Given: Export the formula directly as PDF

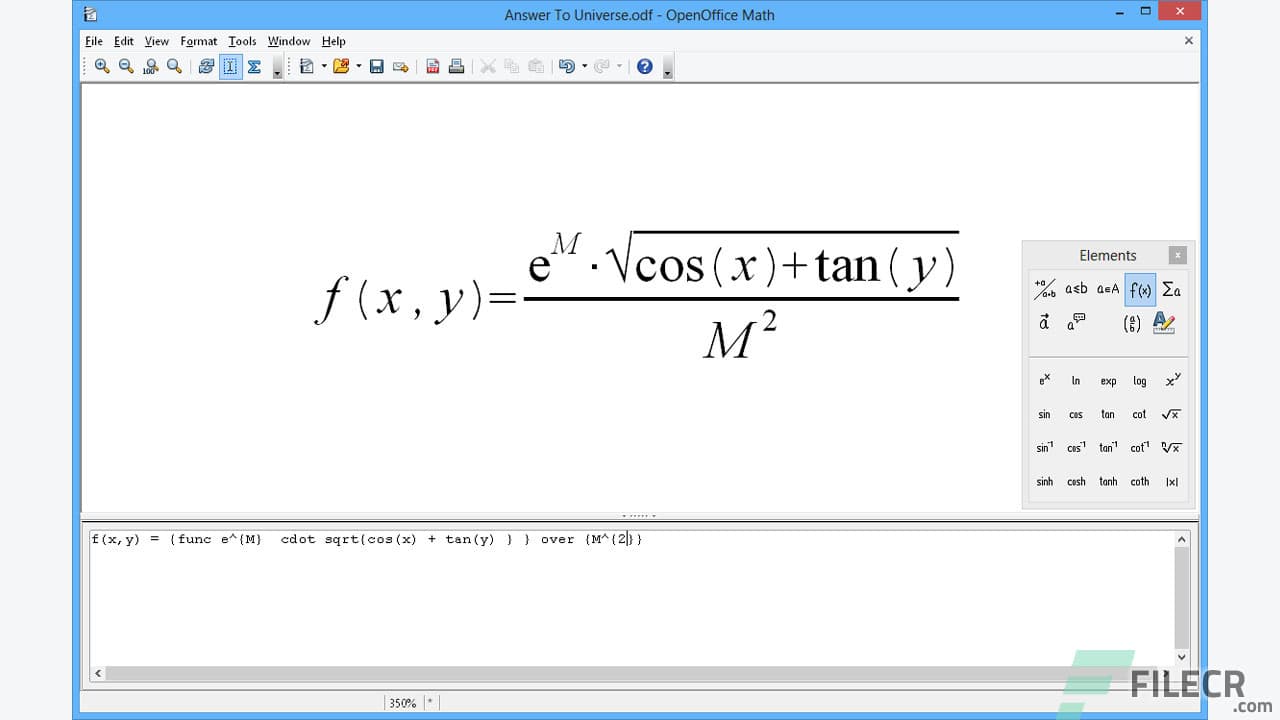Looking at the screenshot, I should [432, 66].
